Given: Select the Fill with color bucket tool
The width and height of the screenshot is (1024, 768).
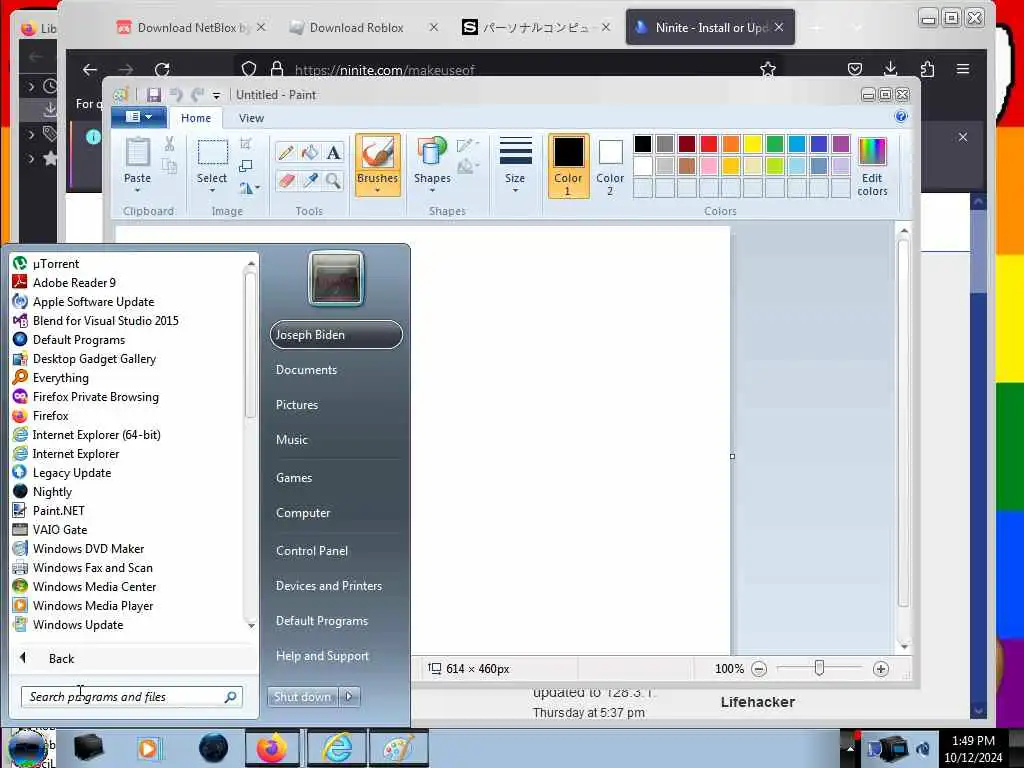Looking at the screenshot, I should point(310,153).
